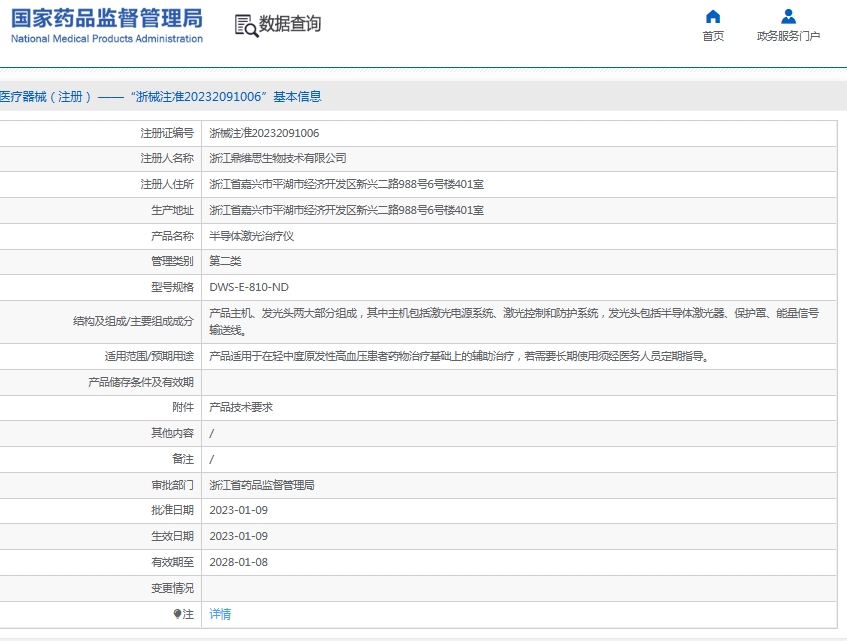Click product name 半导体激光治疗仪
This screenshot has height=641, width=847.
click(252, 236)
